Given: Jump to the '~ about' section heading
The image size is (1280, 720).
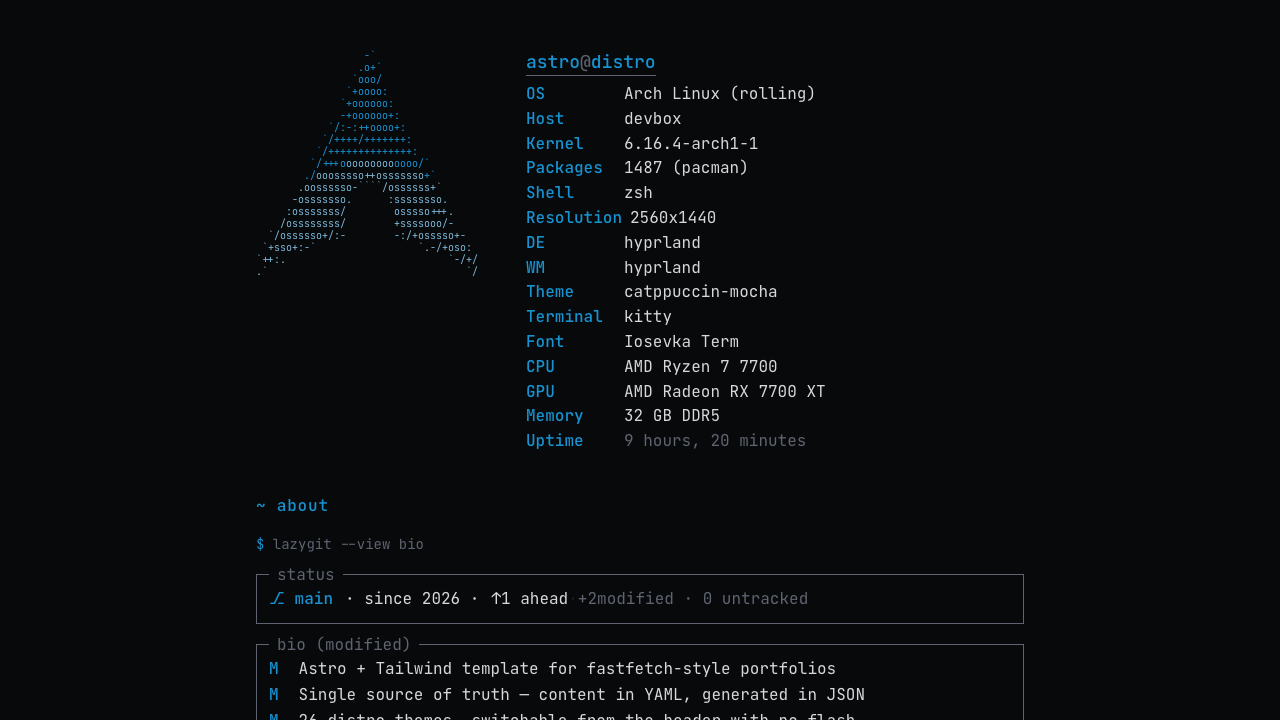Looking at the screenshot, I should coord(292,506).
